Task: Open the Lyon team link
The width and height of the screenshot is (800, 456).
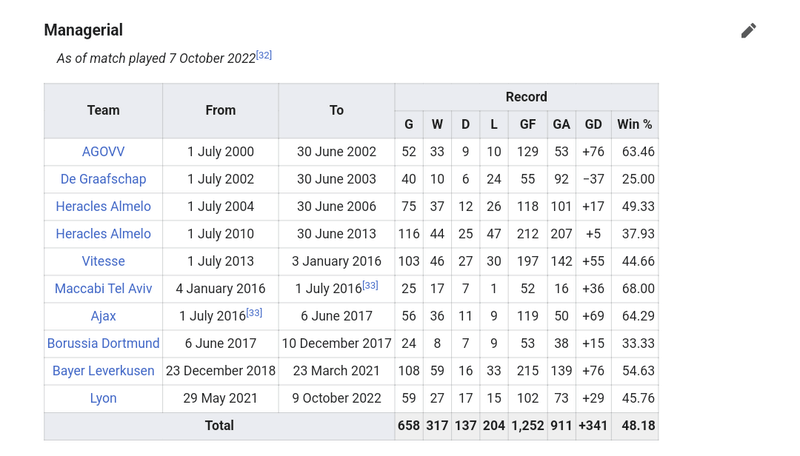Action: pos(103,398)
